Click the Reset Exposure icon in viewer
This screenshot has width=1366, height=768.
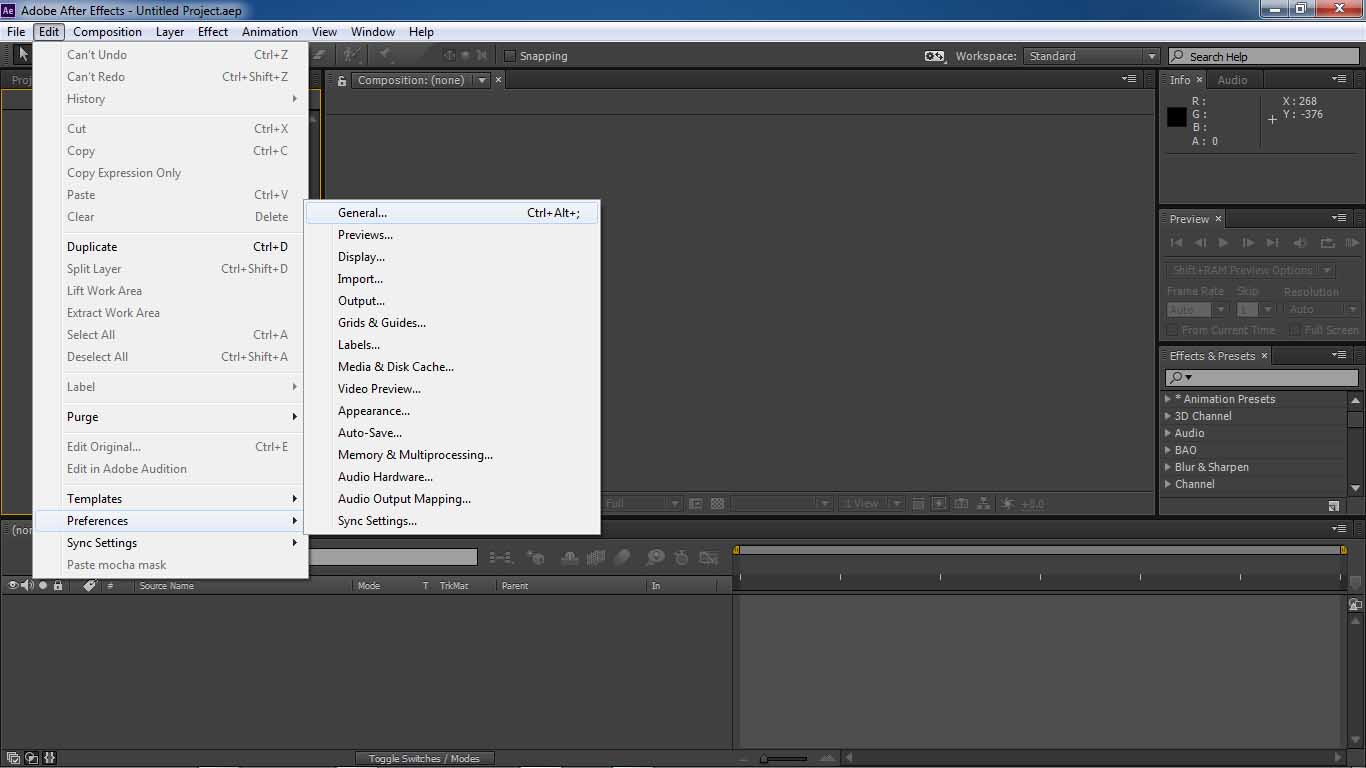[x=1007, y=504]
